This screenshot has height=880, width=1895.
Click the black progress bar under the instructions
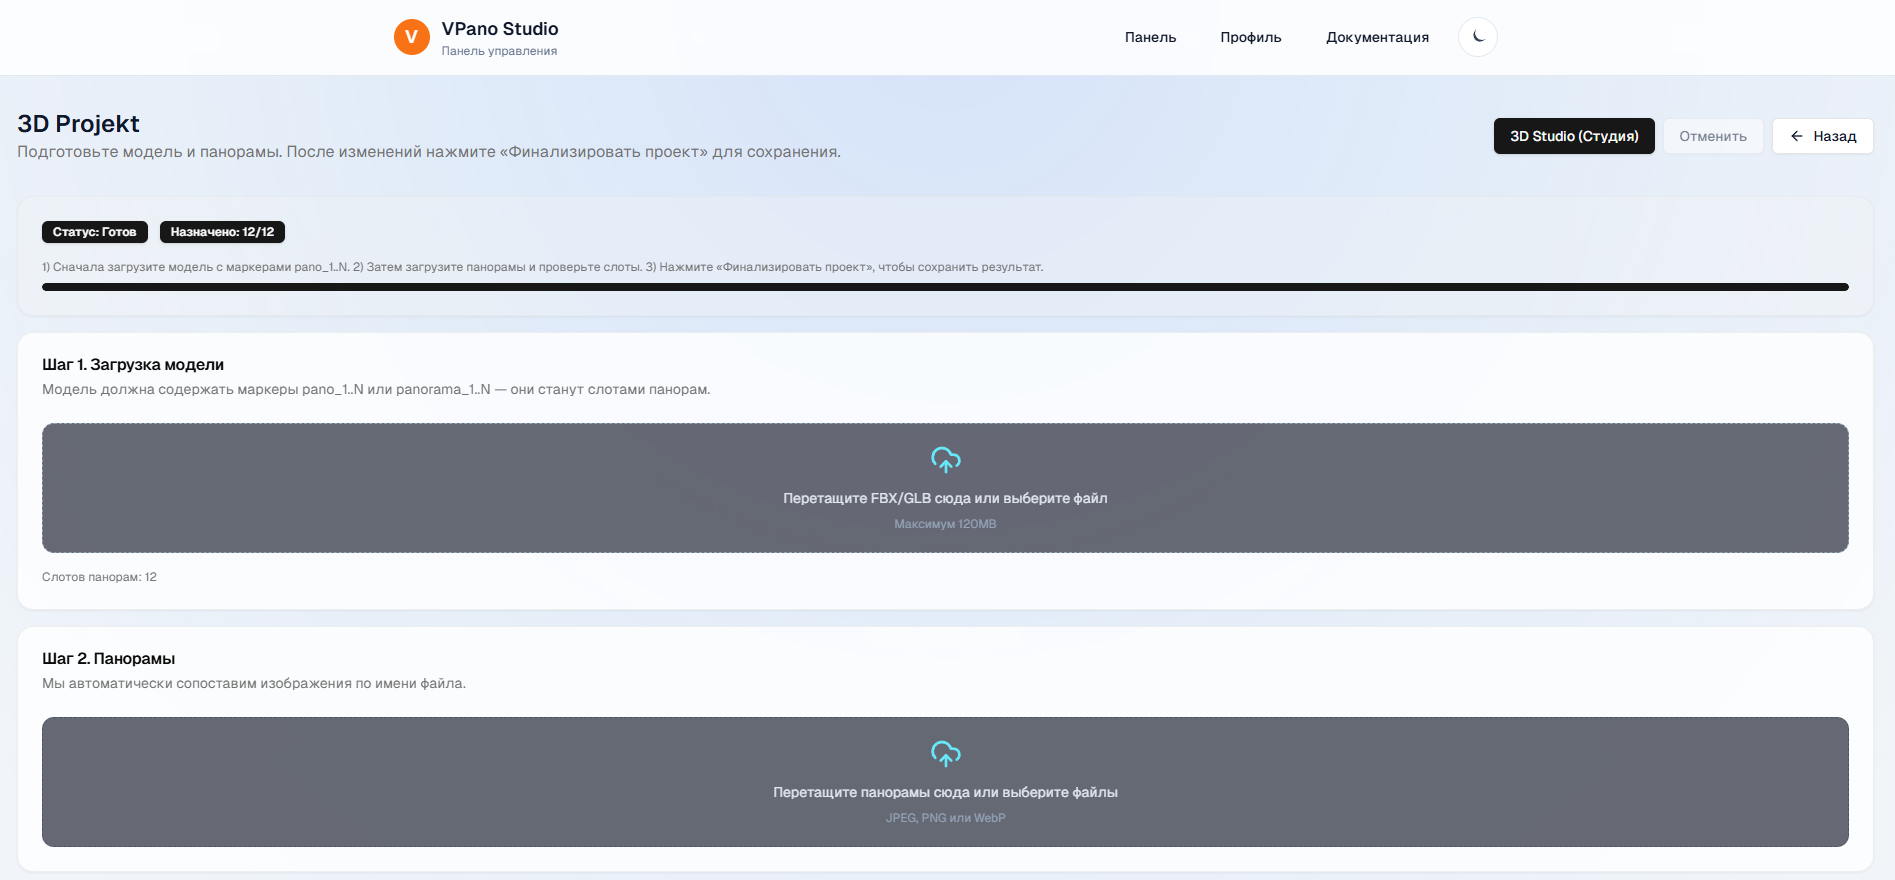945,287
